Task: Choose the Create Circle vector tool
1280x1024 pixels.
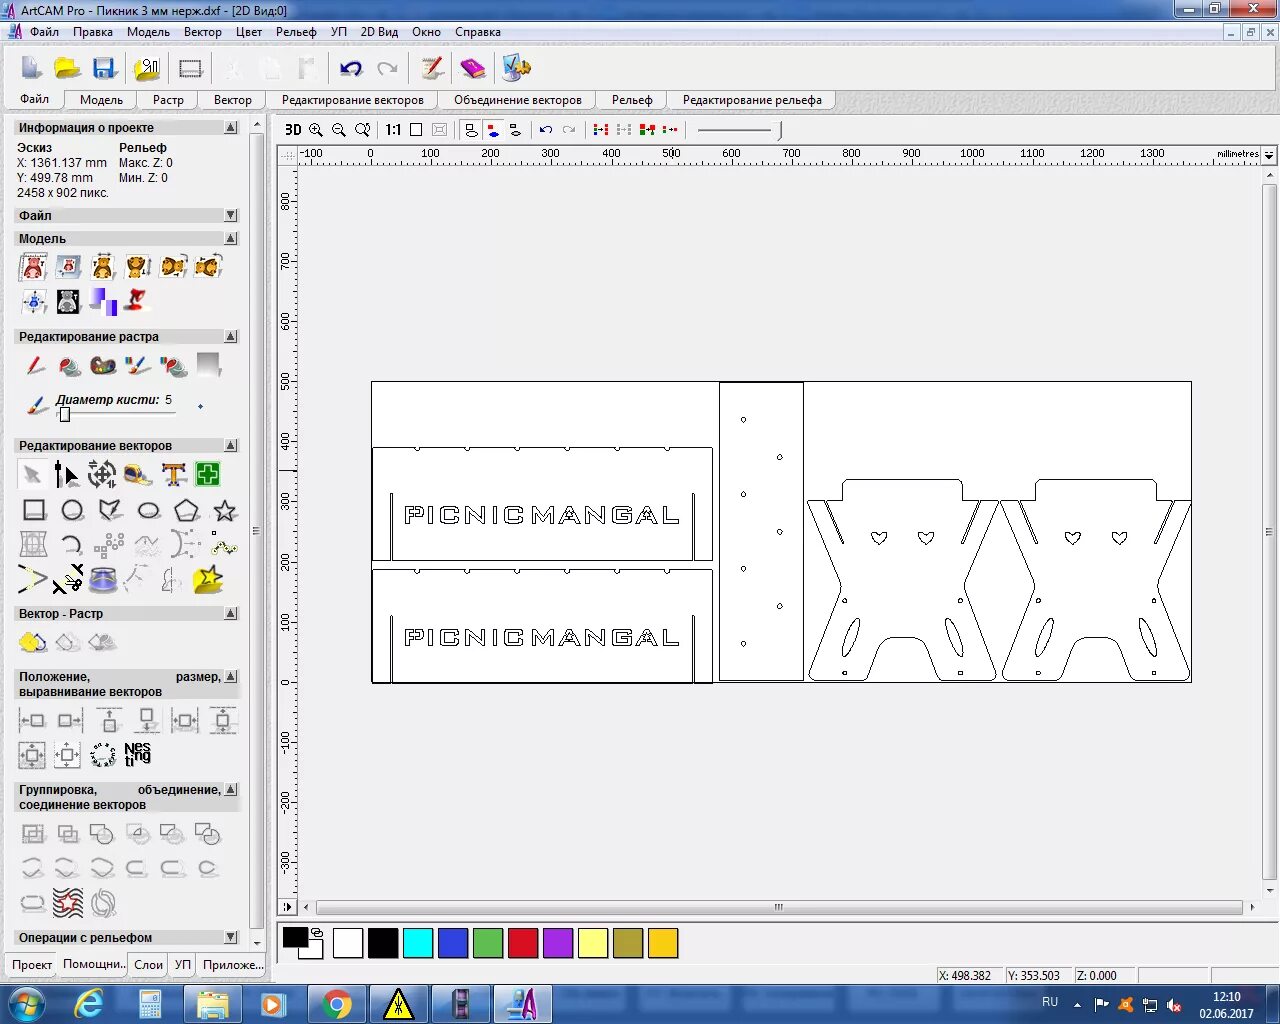Action: click(72, 511)
